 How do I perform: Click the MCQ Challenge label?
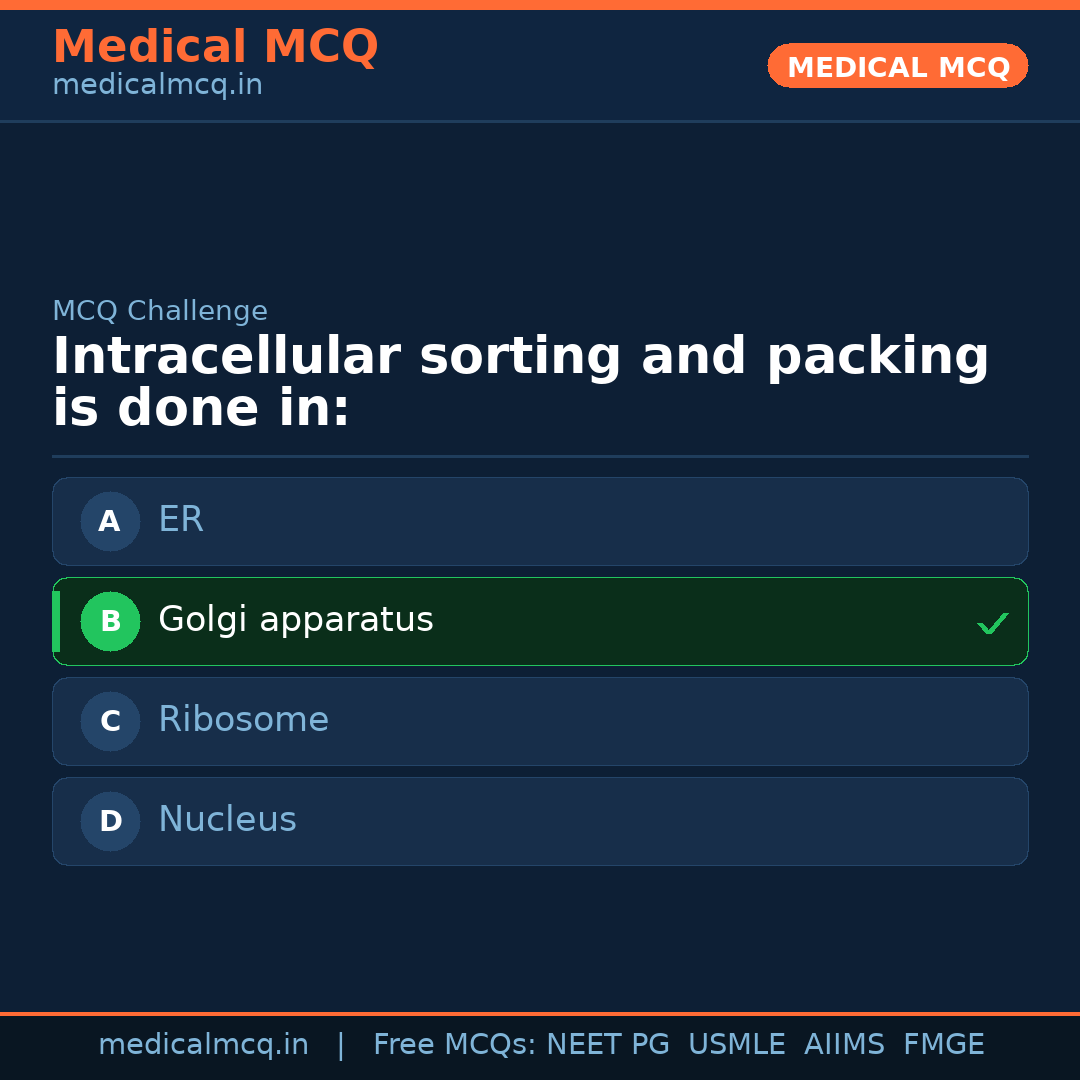tap(160, 311)
